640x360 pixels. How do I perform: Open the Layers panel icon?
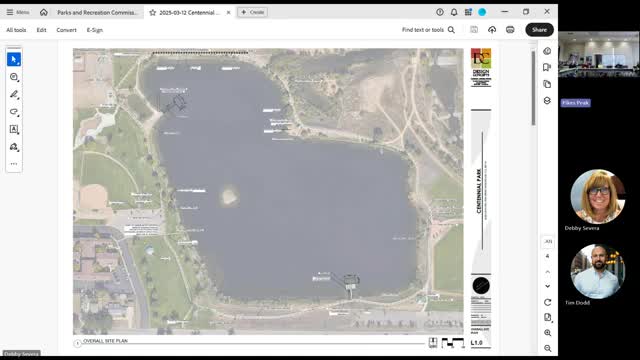pyautogui.click(x=547, y=100)
